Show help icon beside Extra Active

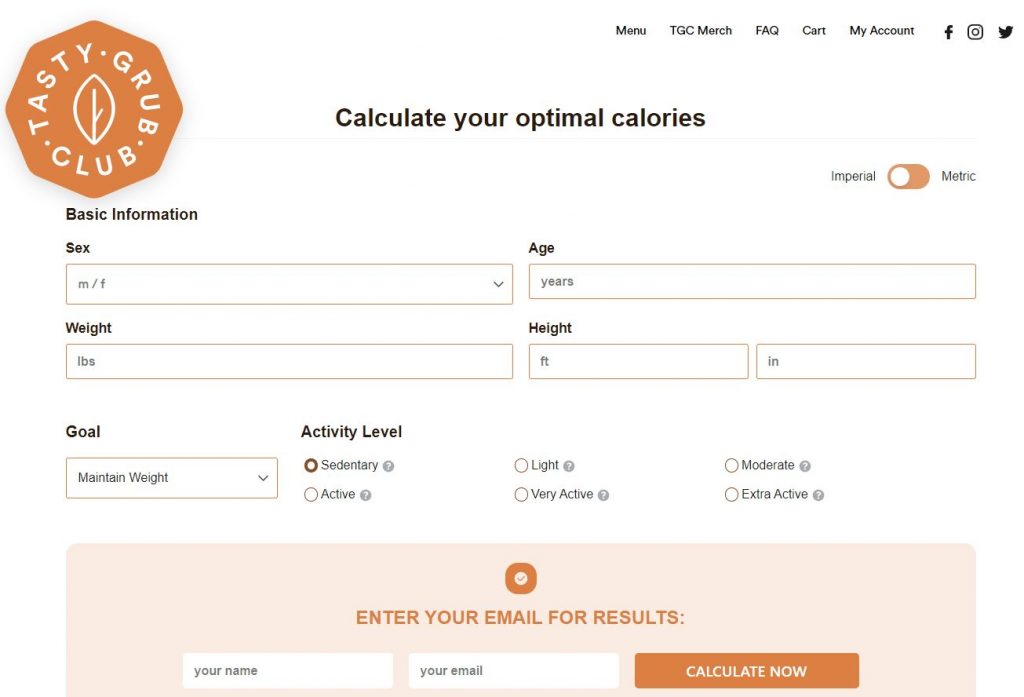pos(818,495)
